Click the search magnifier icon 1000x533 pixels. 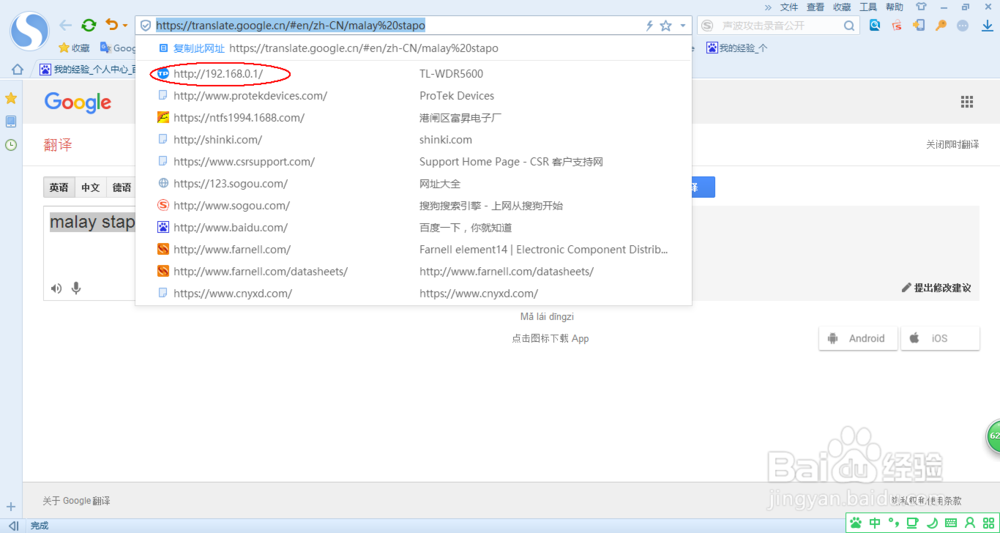849,26
